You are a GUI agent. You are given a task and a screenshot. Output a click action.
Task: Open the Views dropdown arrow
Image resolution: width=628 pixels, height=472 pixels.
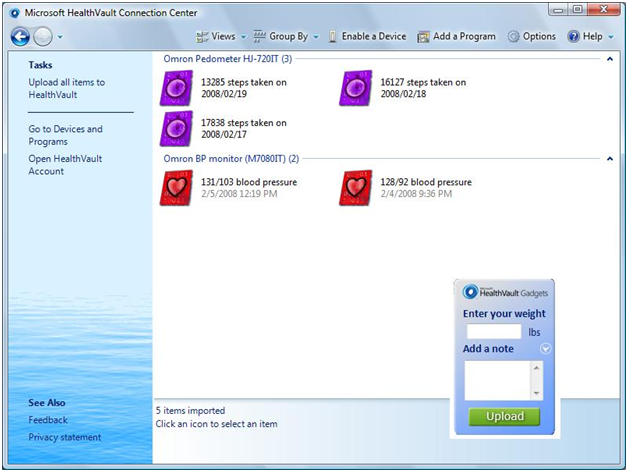pyautogui.click(x=243, y=37)
